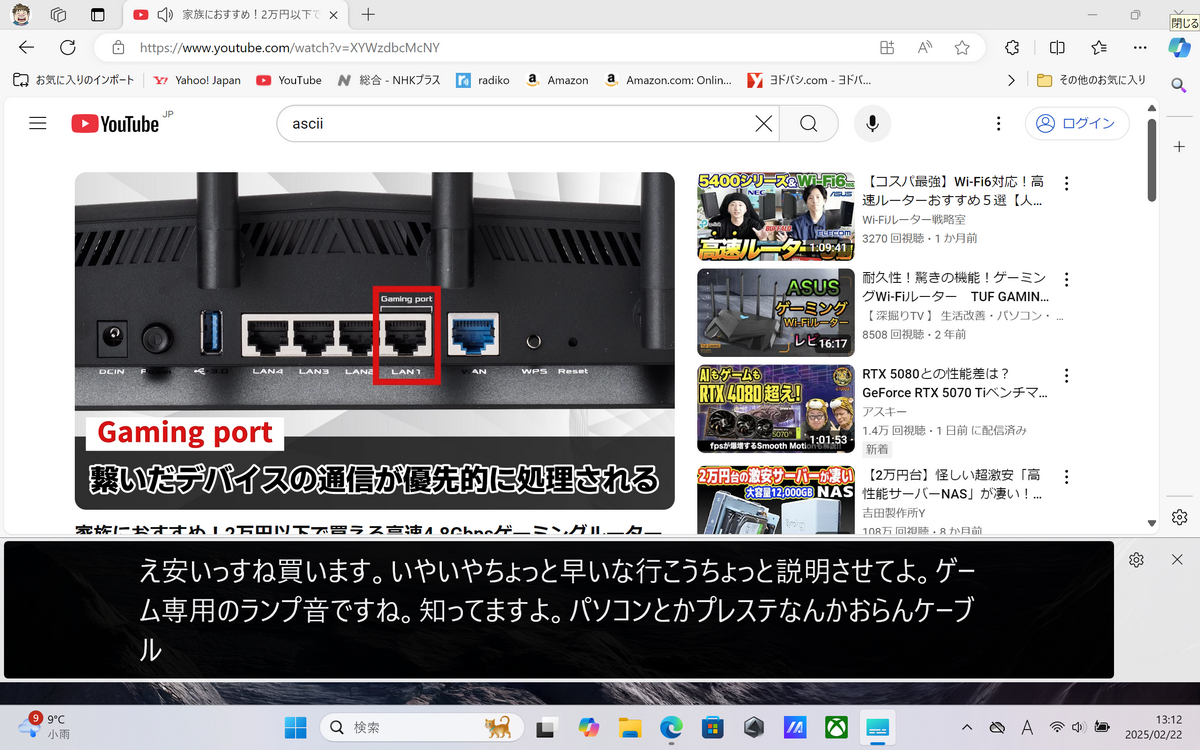Click the address bar URL
1200x750 pixels.
[x=290, y=47]
